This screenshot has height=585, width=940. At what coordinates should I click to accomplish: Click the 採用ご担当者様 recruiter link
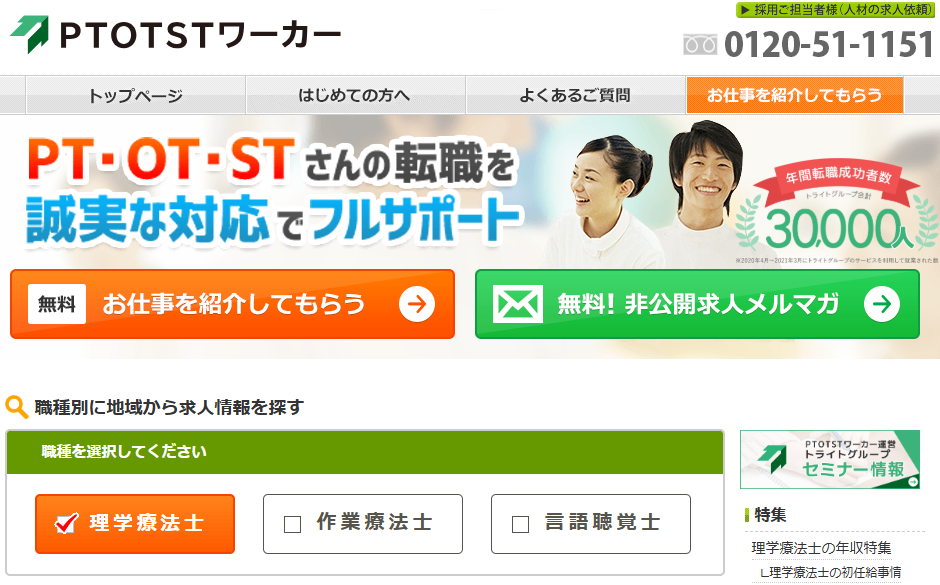835,10
